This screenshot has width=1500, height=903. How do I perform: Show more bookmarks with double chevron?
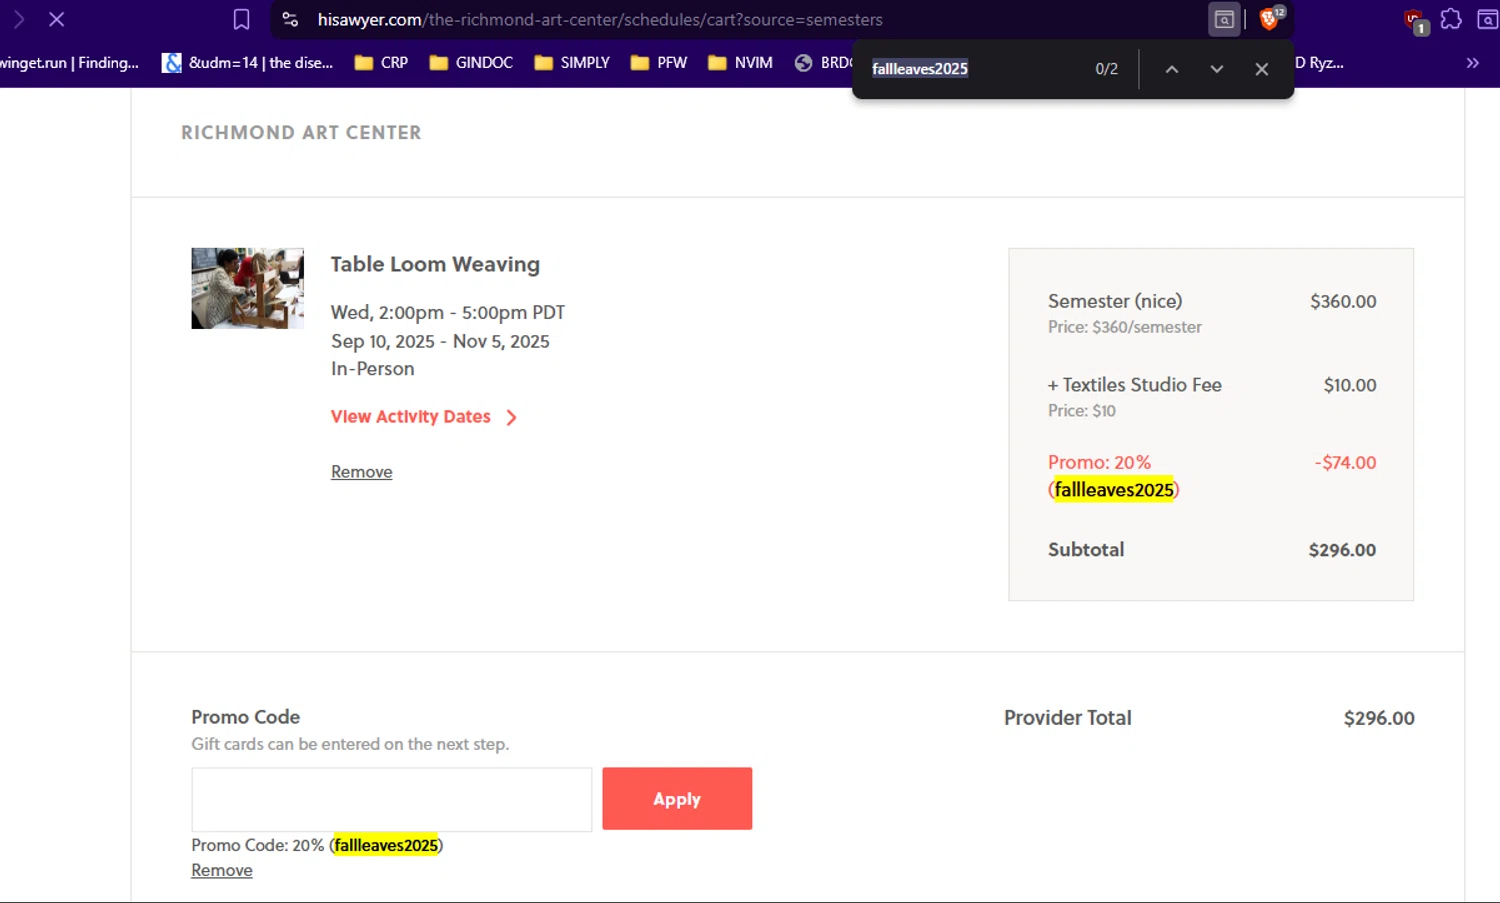1472,62
